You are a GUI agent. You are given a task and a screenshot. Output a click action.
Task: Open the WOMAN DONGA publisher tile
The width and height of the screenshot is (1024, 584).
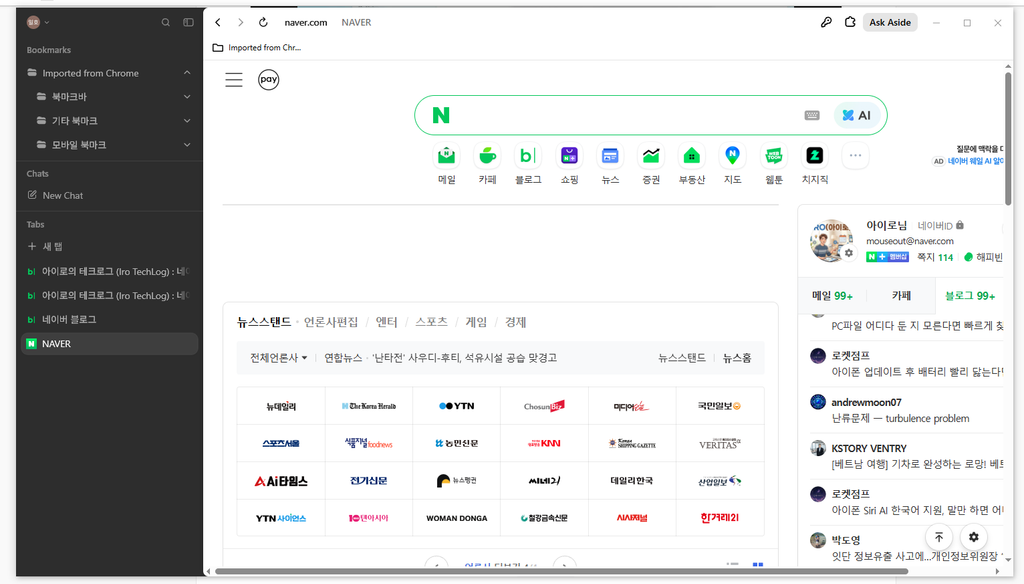456,518
